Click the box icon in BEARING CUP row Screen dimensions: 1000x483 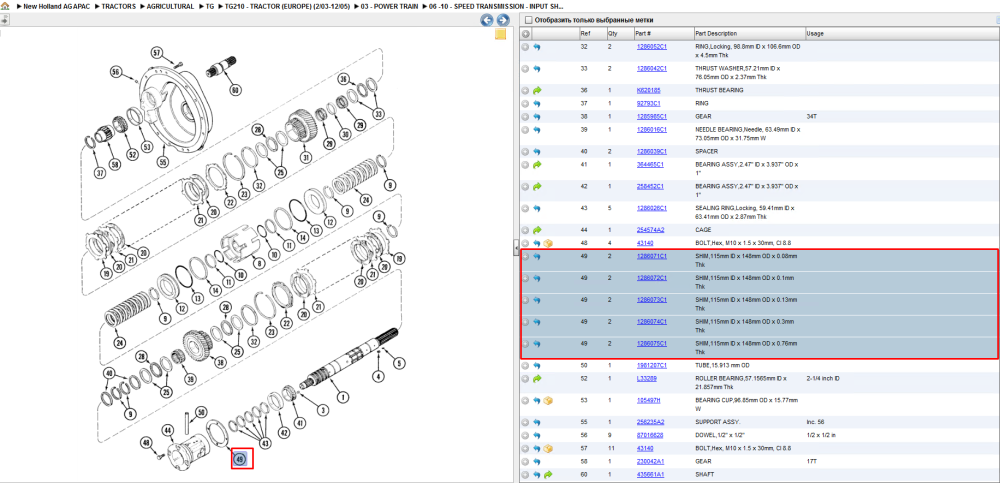548,401
